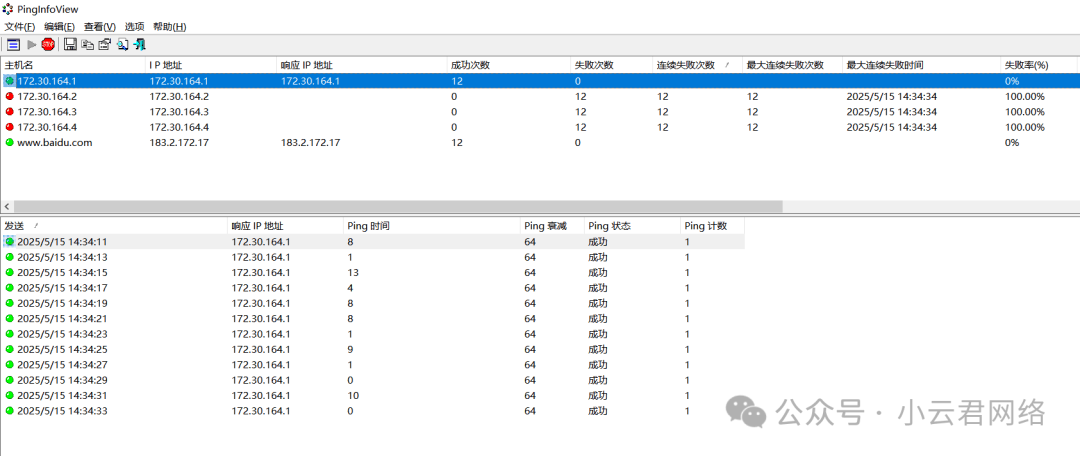
Task: Select ping record 2025/5/15 14:34:21
Action: tap(373, 318)
